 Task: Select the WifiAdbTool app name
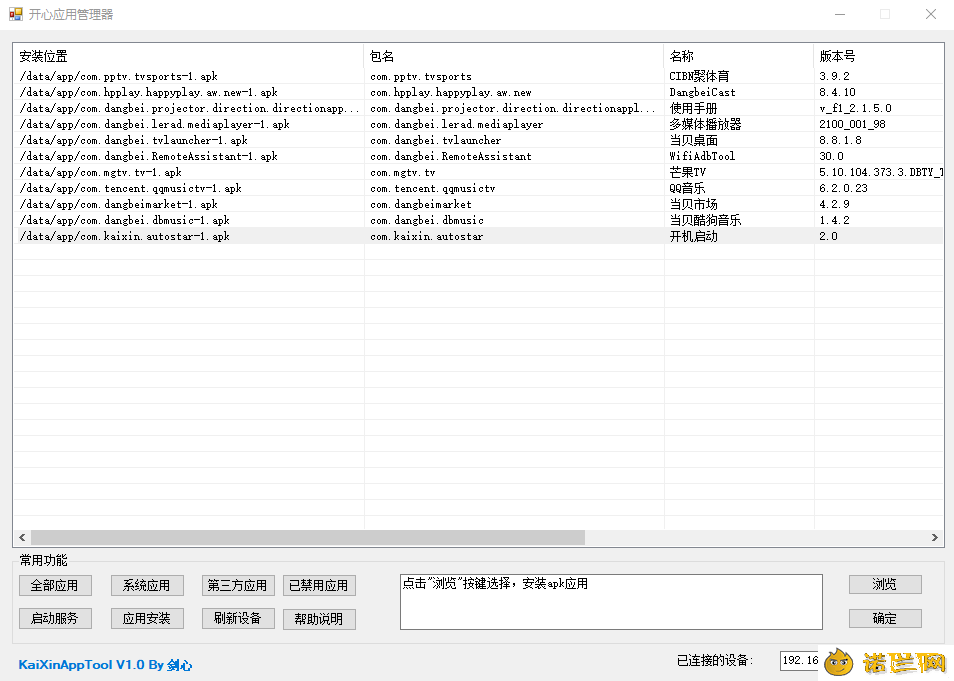[703, 156]
